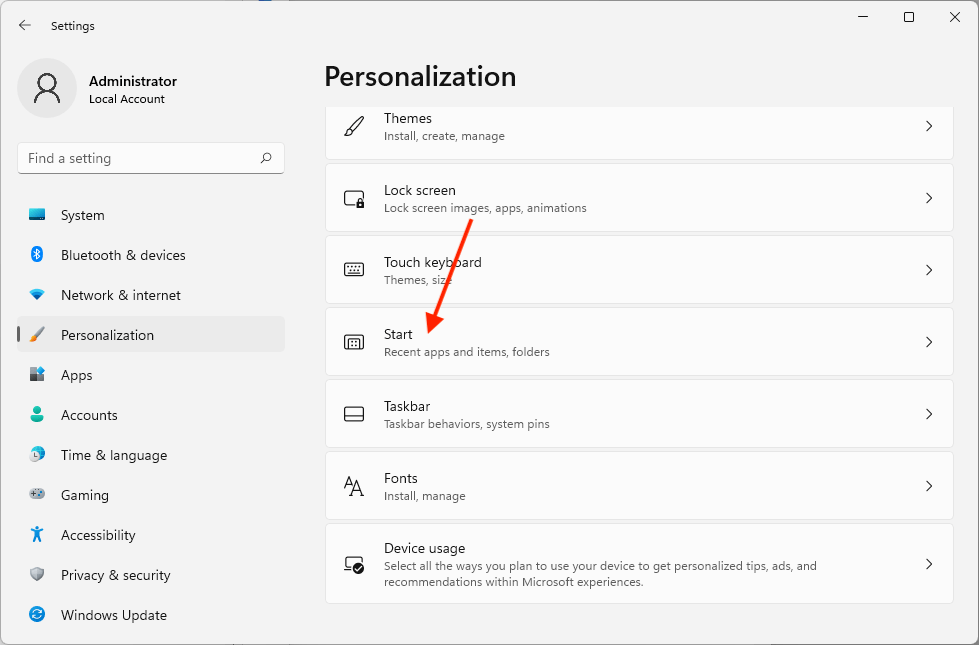Go to Privacy & security
The height and width of the screenshot is (645, 979).
point(151,574)
